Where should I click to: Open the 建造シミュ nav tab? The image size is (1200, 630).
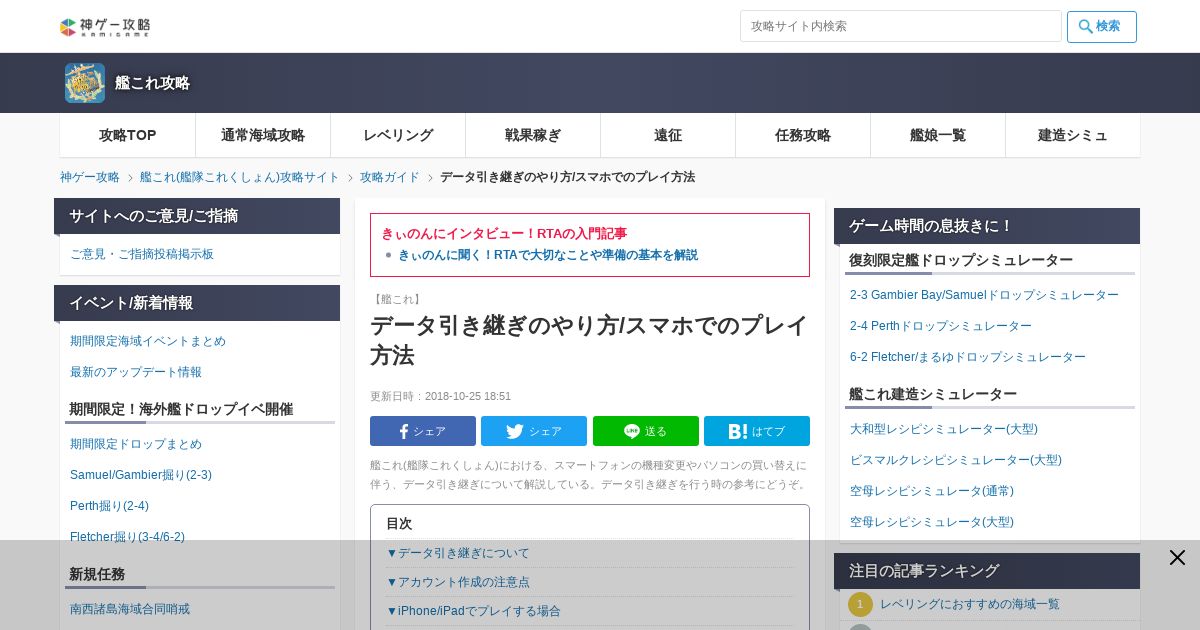click(1073, 135)
